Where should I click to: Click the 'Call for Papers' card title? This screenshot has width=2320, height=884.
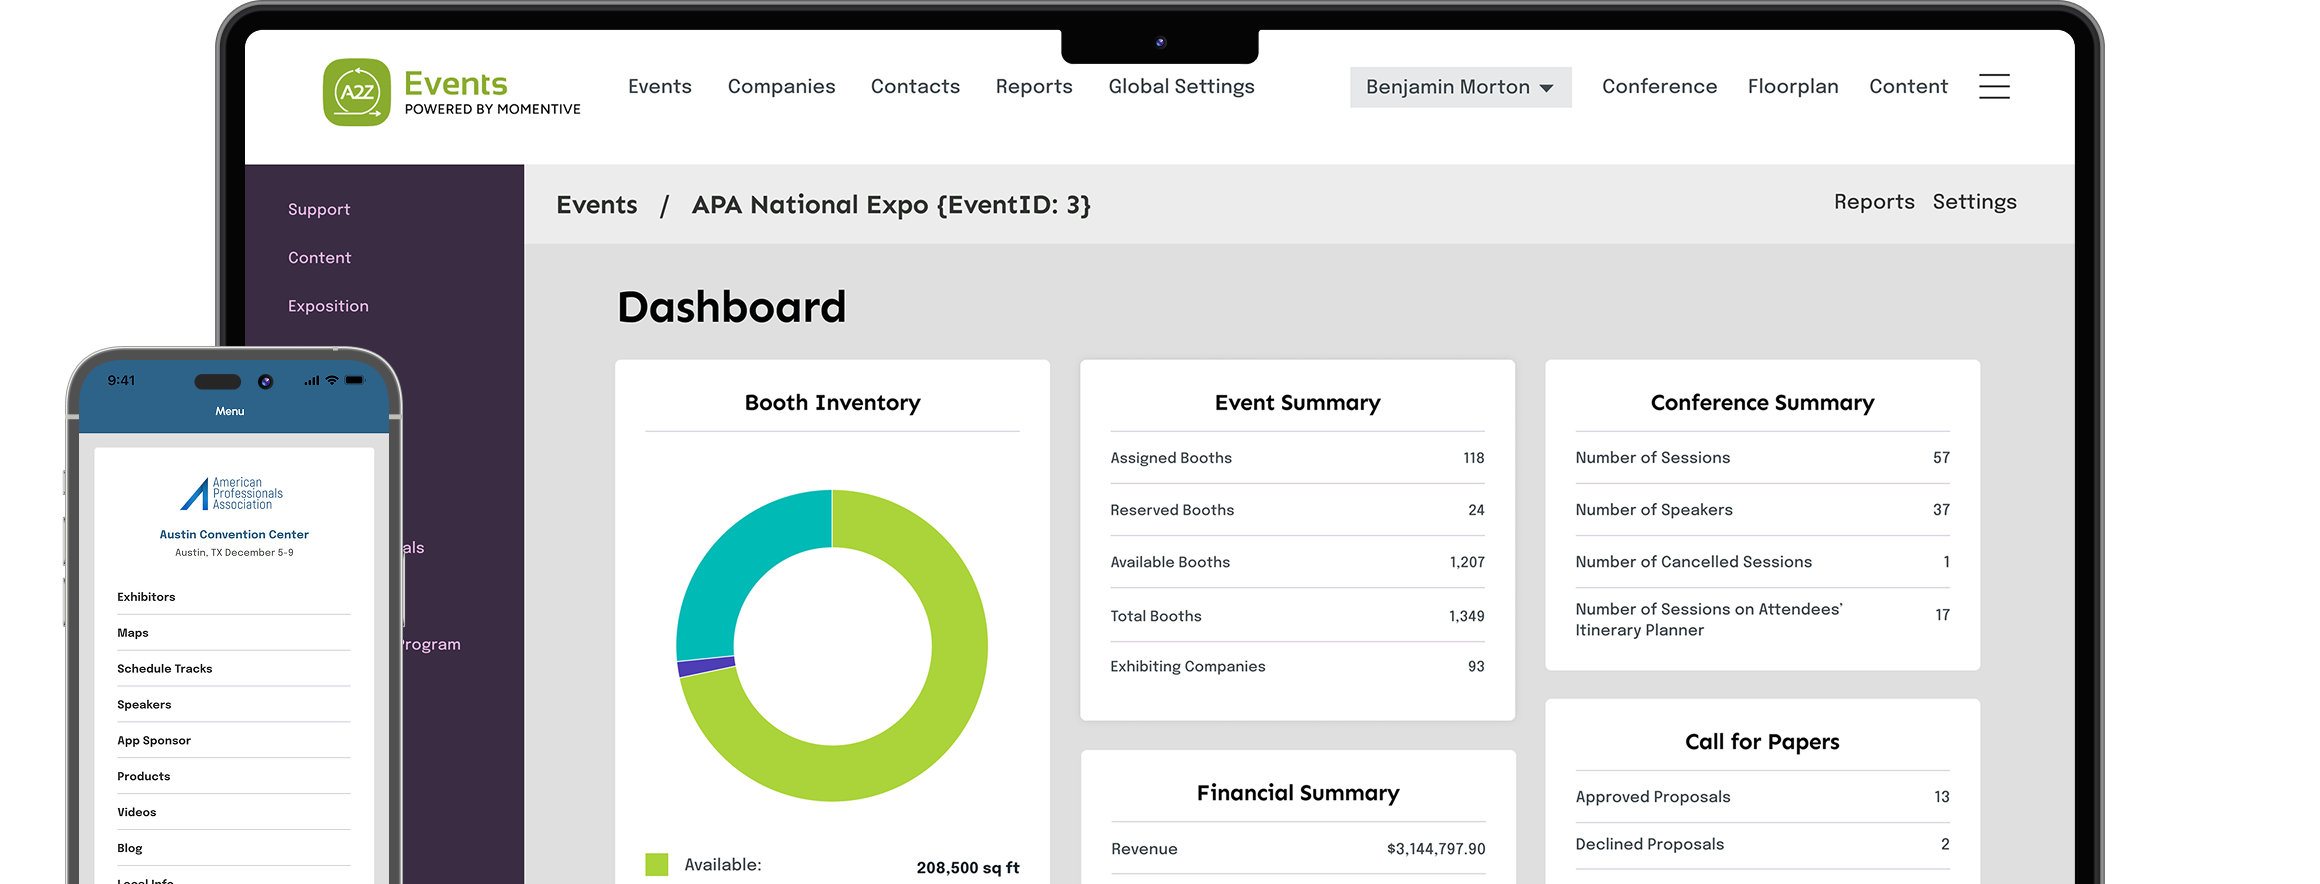click(x=1762, y=742)
